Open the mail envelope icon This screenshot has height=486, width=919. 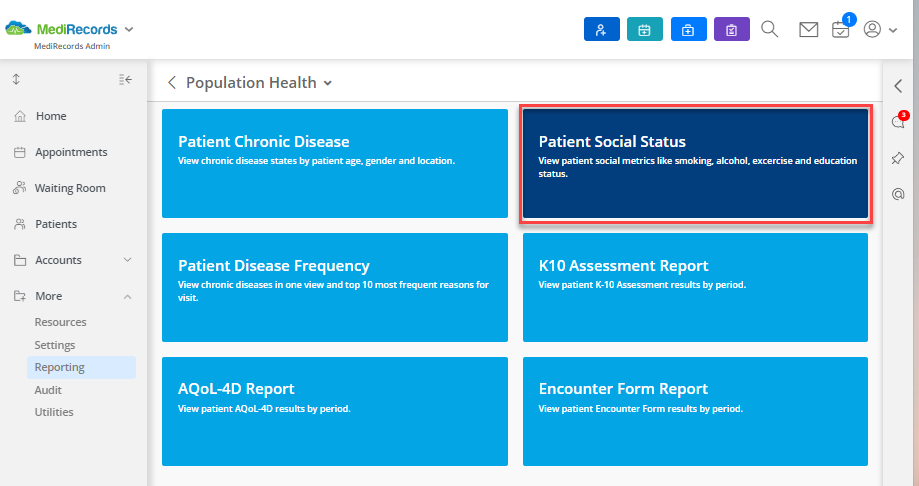tap(809, 29)
